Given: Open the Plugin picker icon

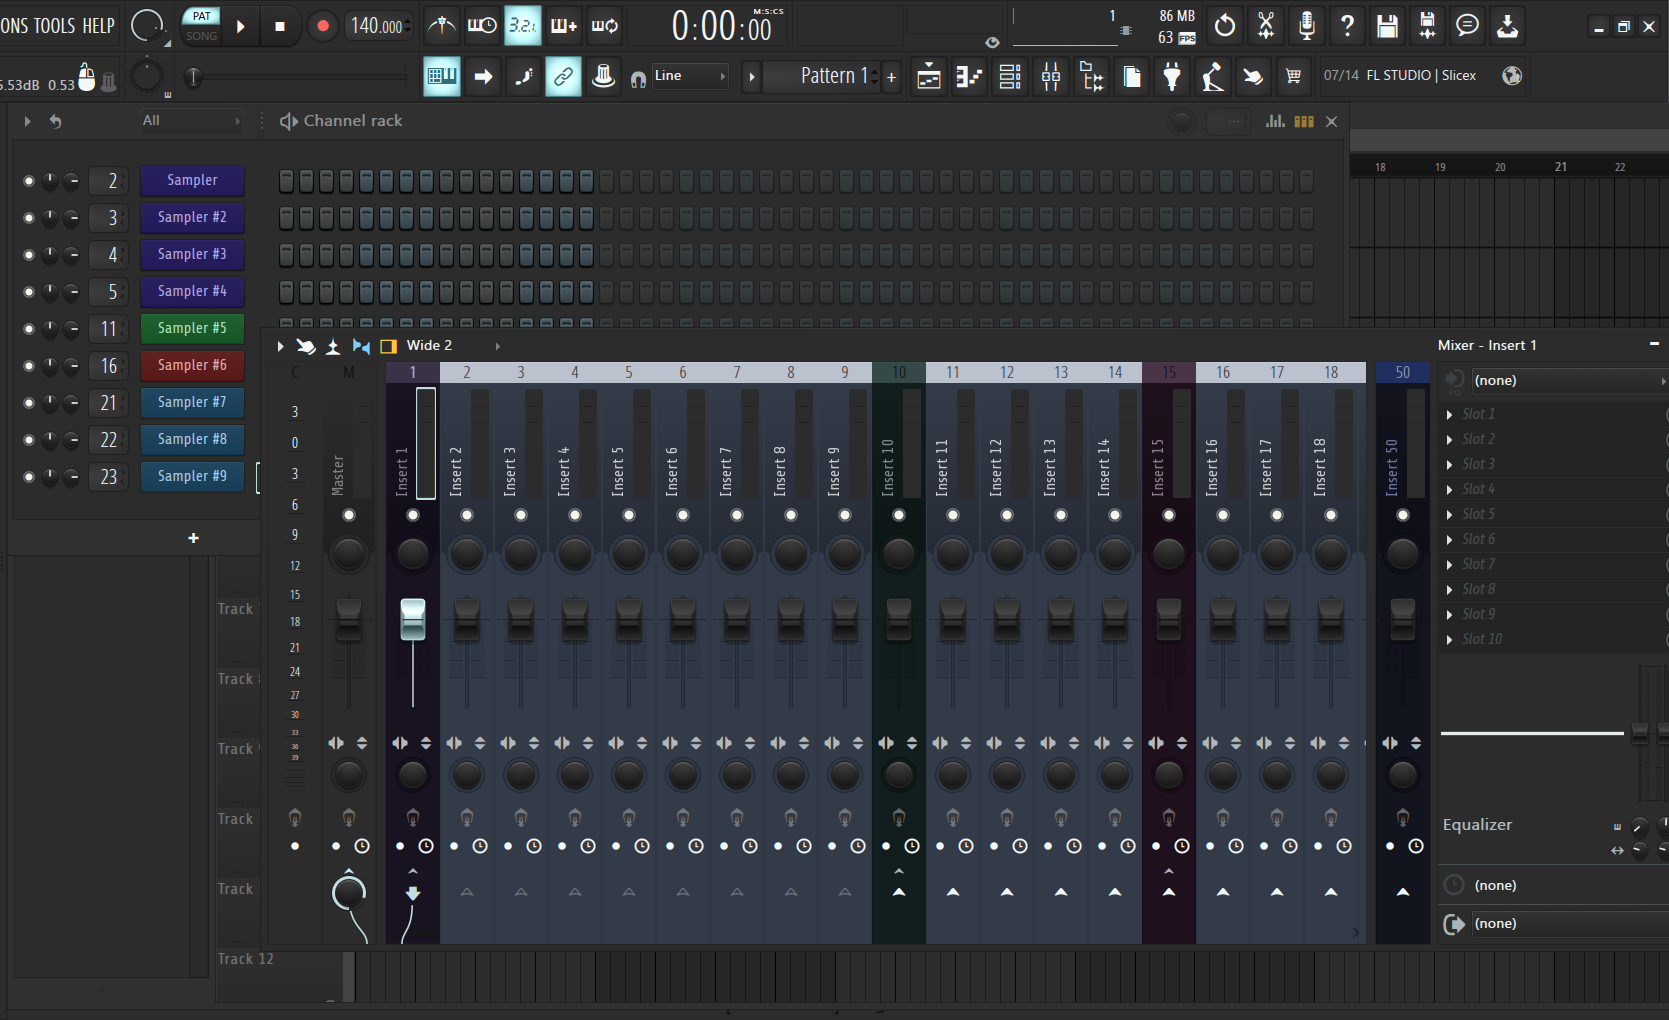Looking at the screenshot, I should click(1172, 76).
